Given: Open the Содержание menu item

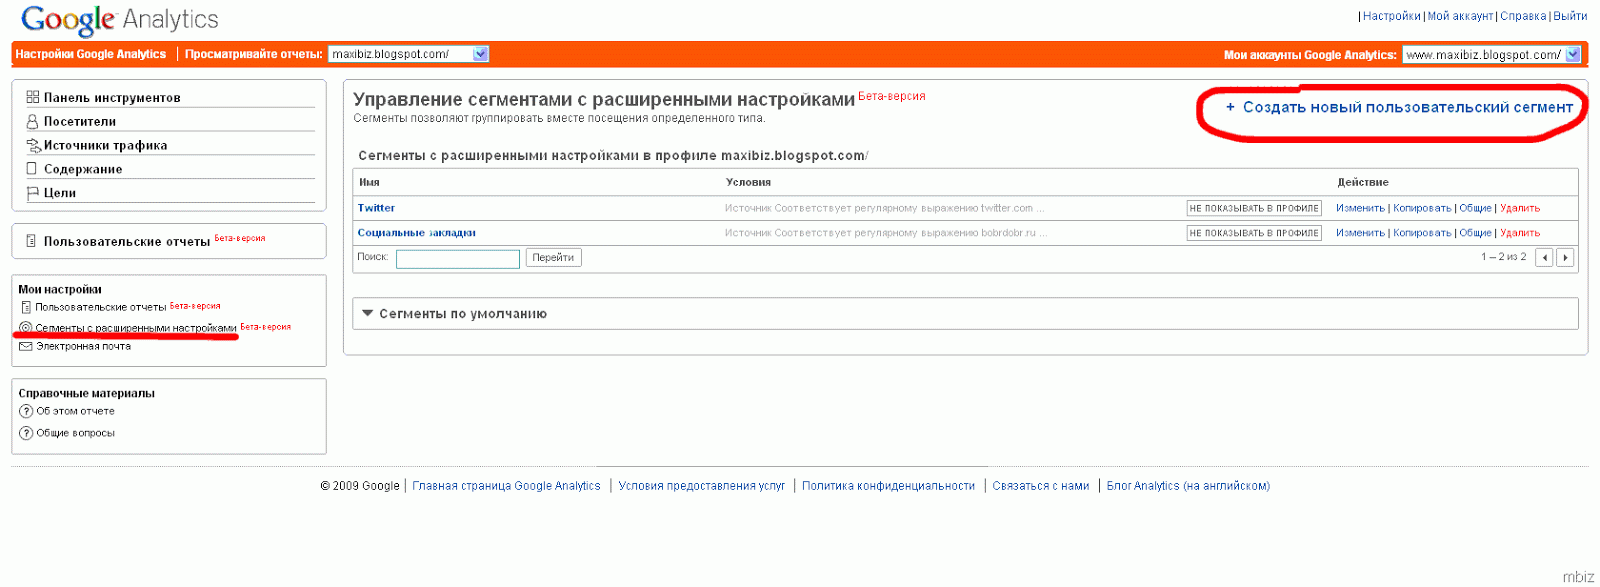Looking at the screenshot, I should pyautogui.click(x=83, y=169).
